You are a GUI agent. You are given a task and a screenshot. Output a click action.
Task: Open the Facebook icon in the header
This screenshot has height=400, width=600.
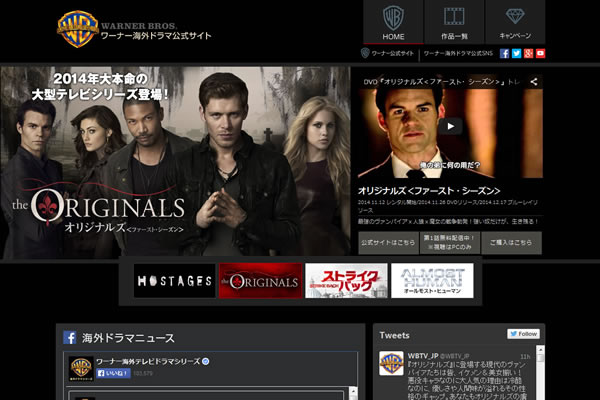tap(504, 53)
